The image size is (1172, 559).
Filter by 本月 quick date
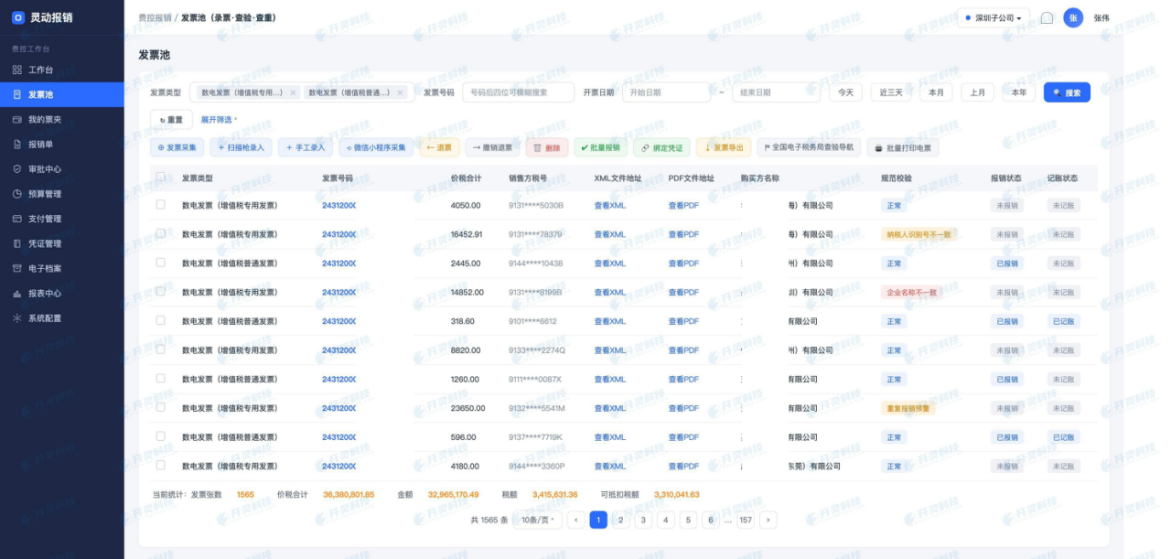point(936,93)
